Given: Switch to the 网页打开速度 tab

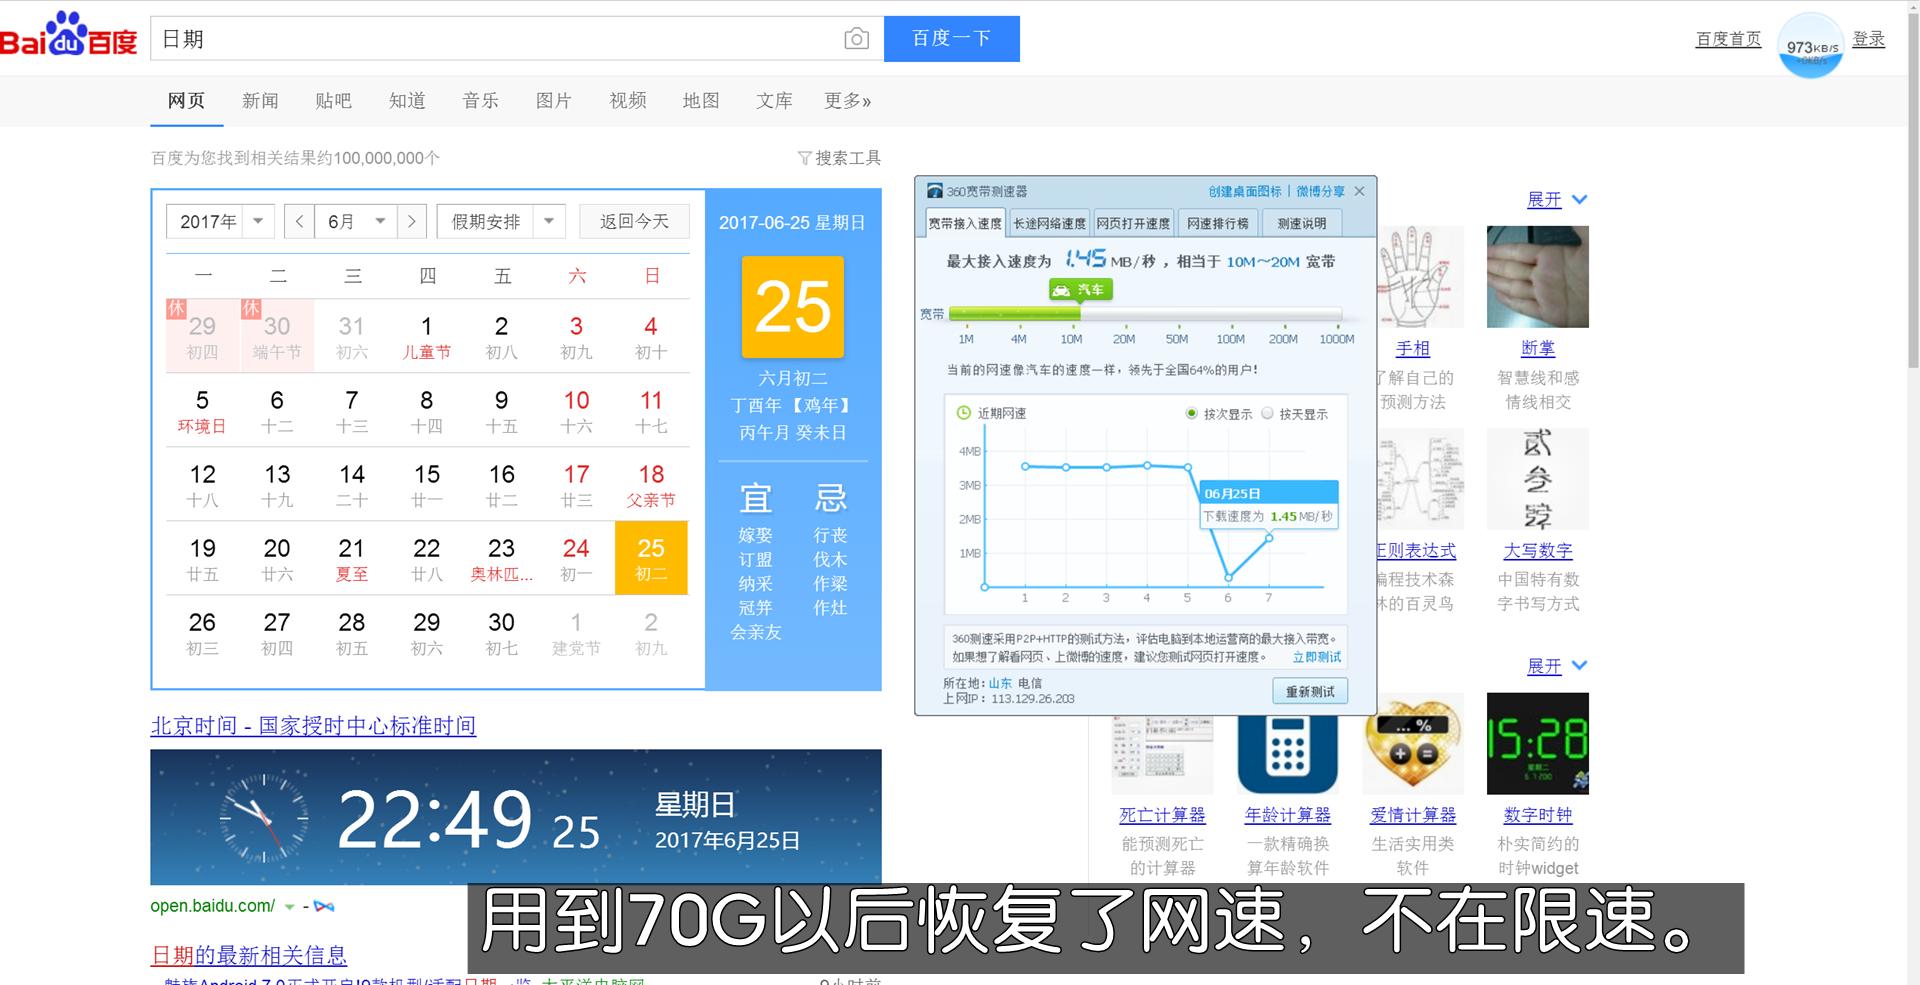Looking at the screenshot, I should pyautogui.click(x=1135, y=223).
